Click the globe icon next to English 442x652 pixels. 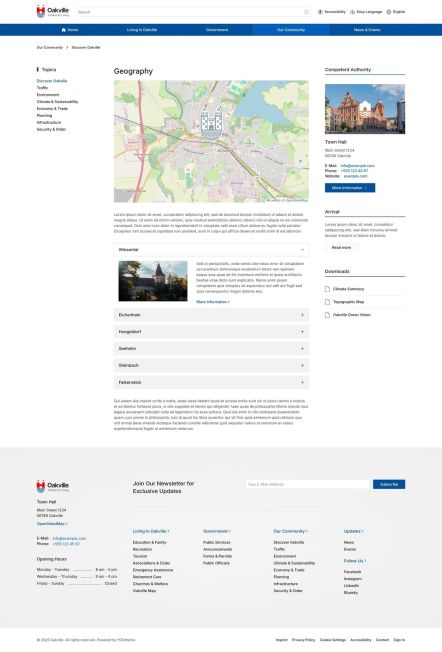click(389, 12)
